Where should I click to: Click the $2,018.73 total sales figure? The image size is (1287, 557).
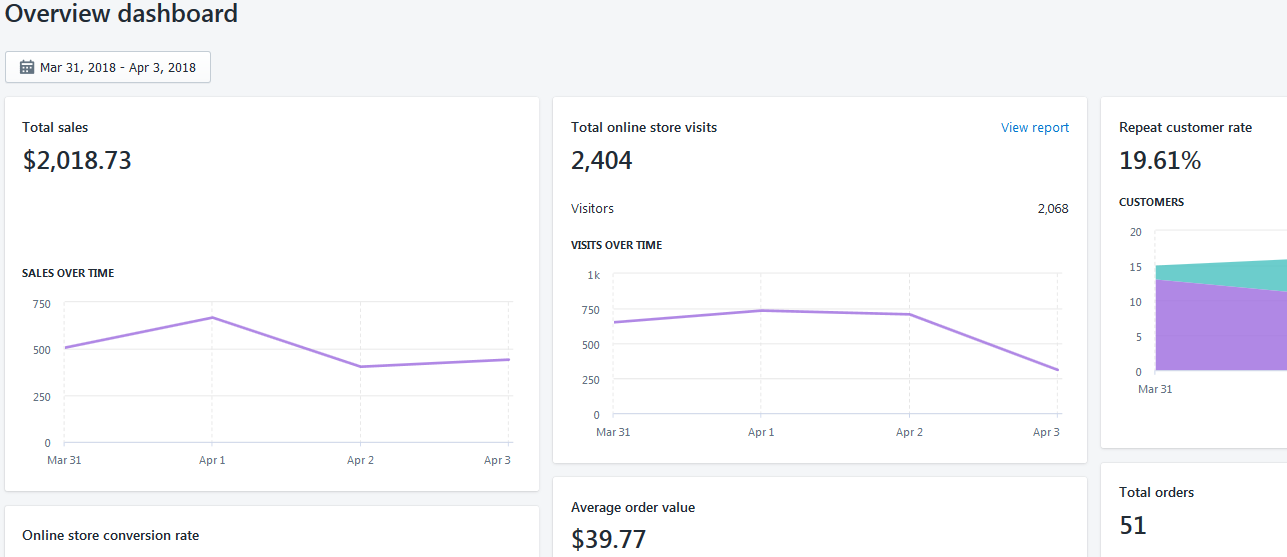77,161
